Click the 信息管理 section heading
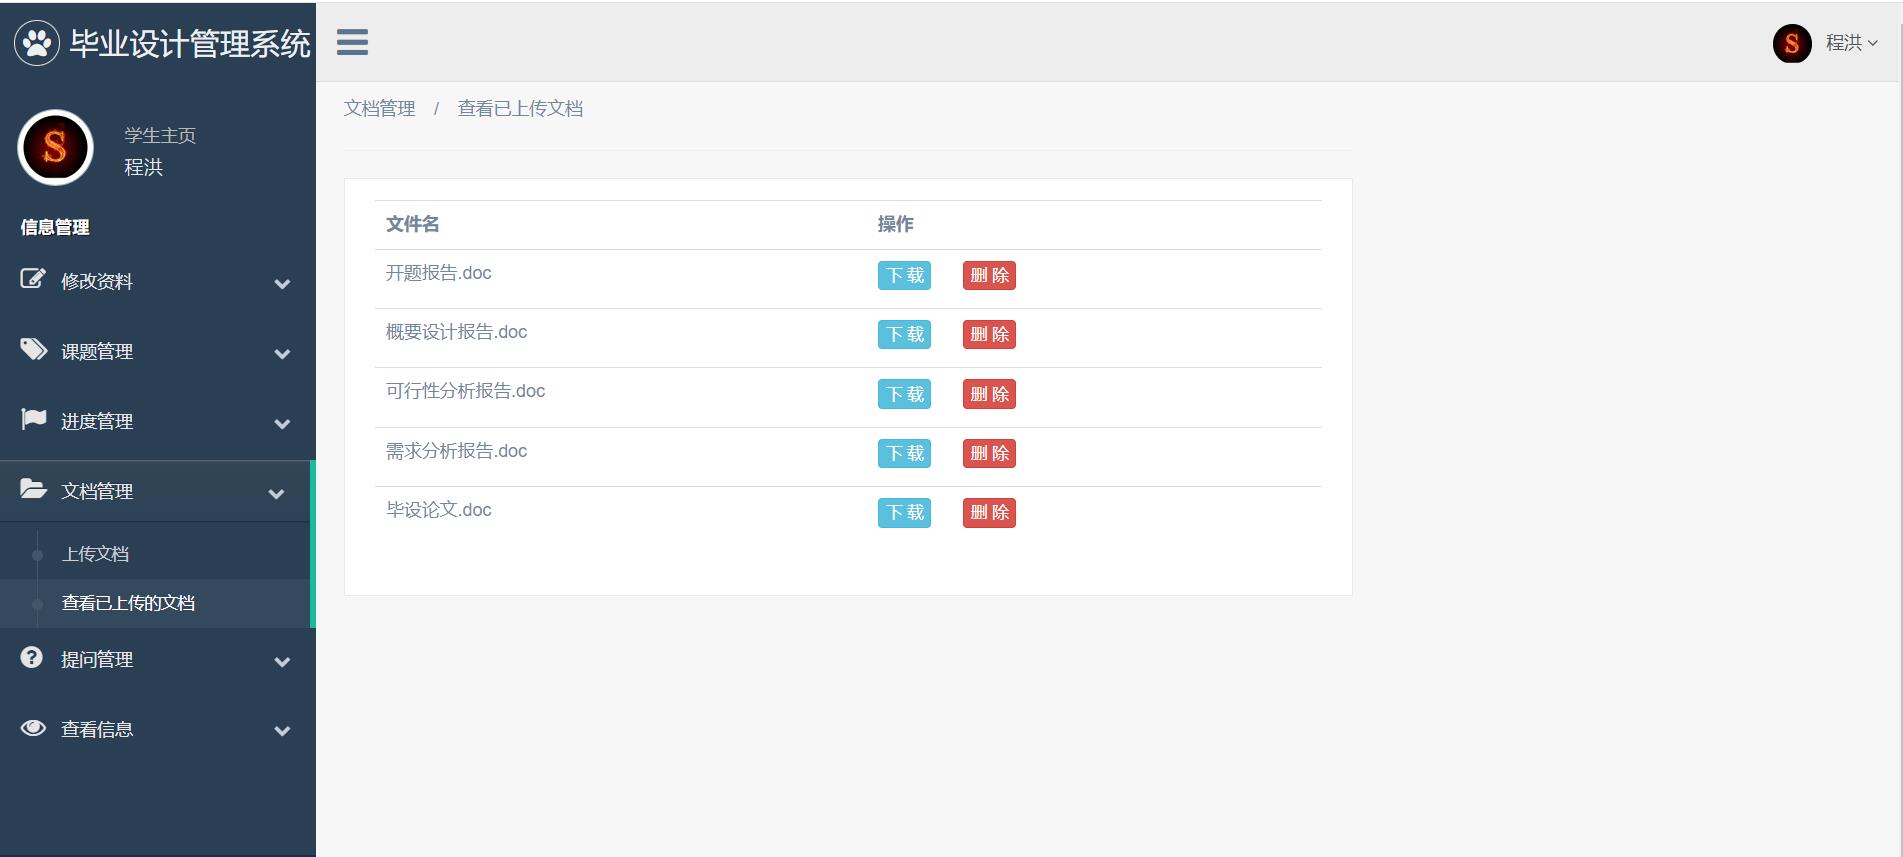 tap(55, 227)
